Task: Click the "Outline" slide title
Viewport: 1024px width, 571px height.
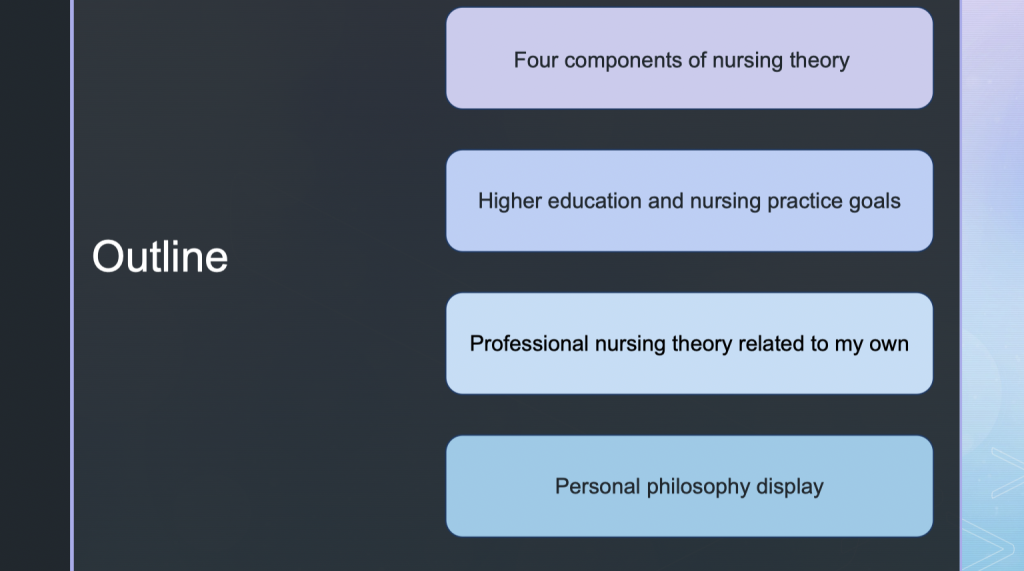Action: (x=160, y=257)
